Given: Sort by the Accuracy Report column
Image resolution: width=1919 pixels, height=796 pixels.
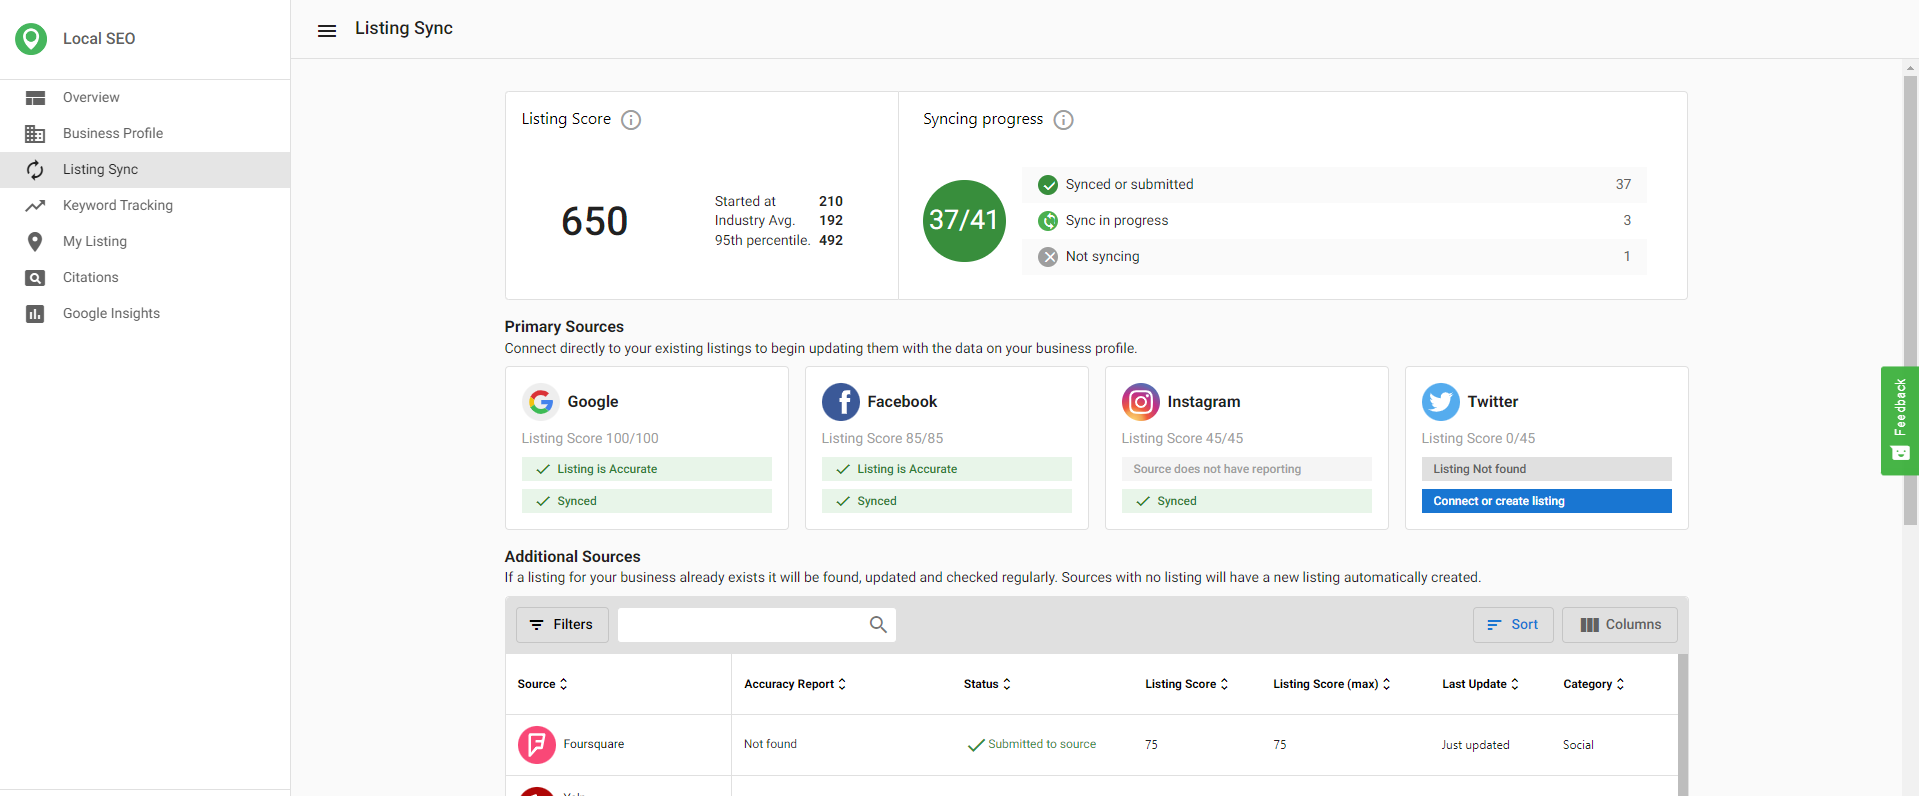Looking at the screenshot, I should [795, 684].
